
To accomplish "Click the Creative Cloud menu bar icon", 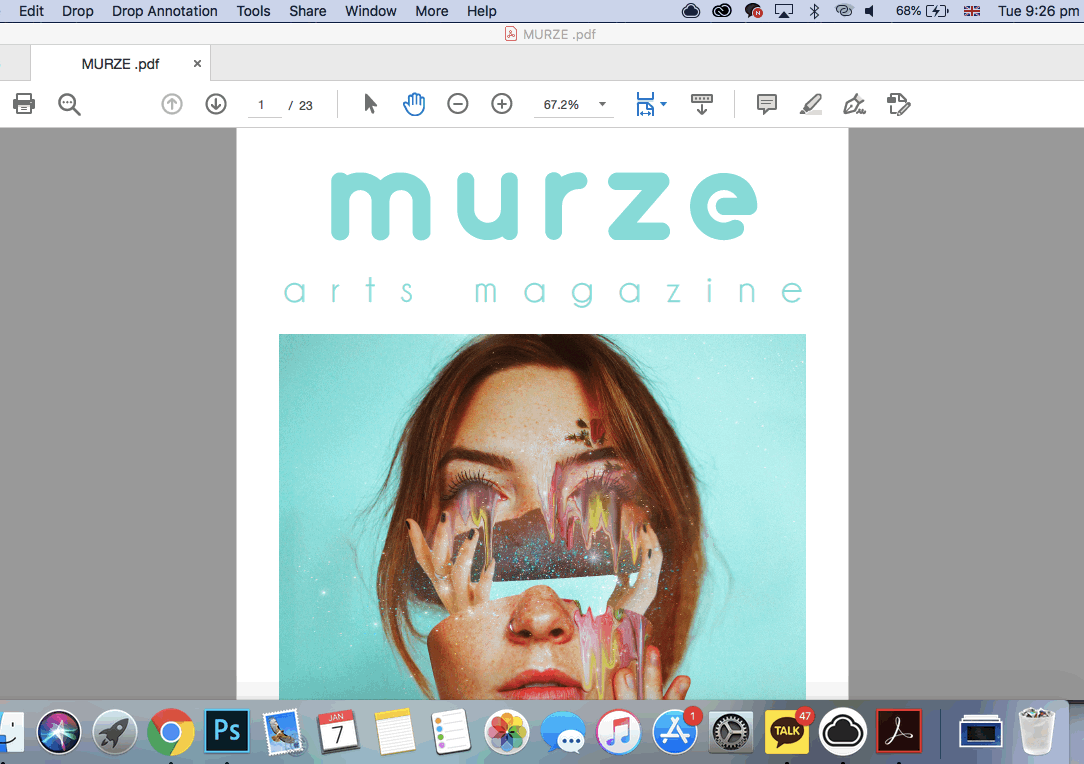I will 722,11.
